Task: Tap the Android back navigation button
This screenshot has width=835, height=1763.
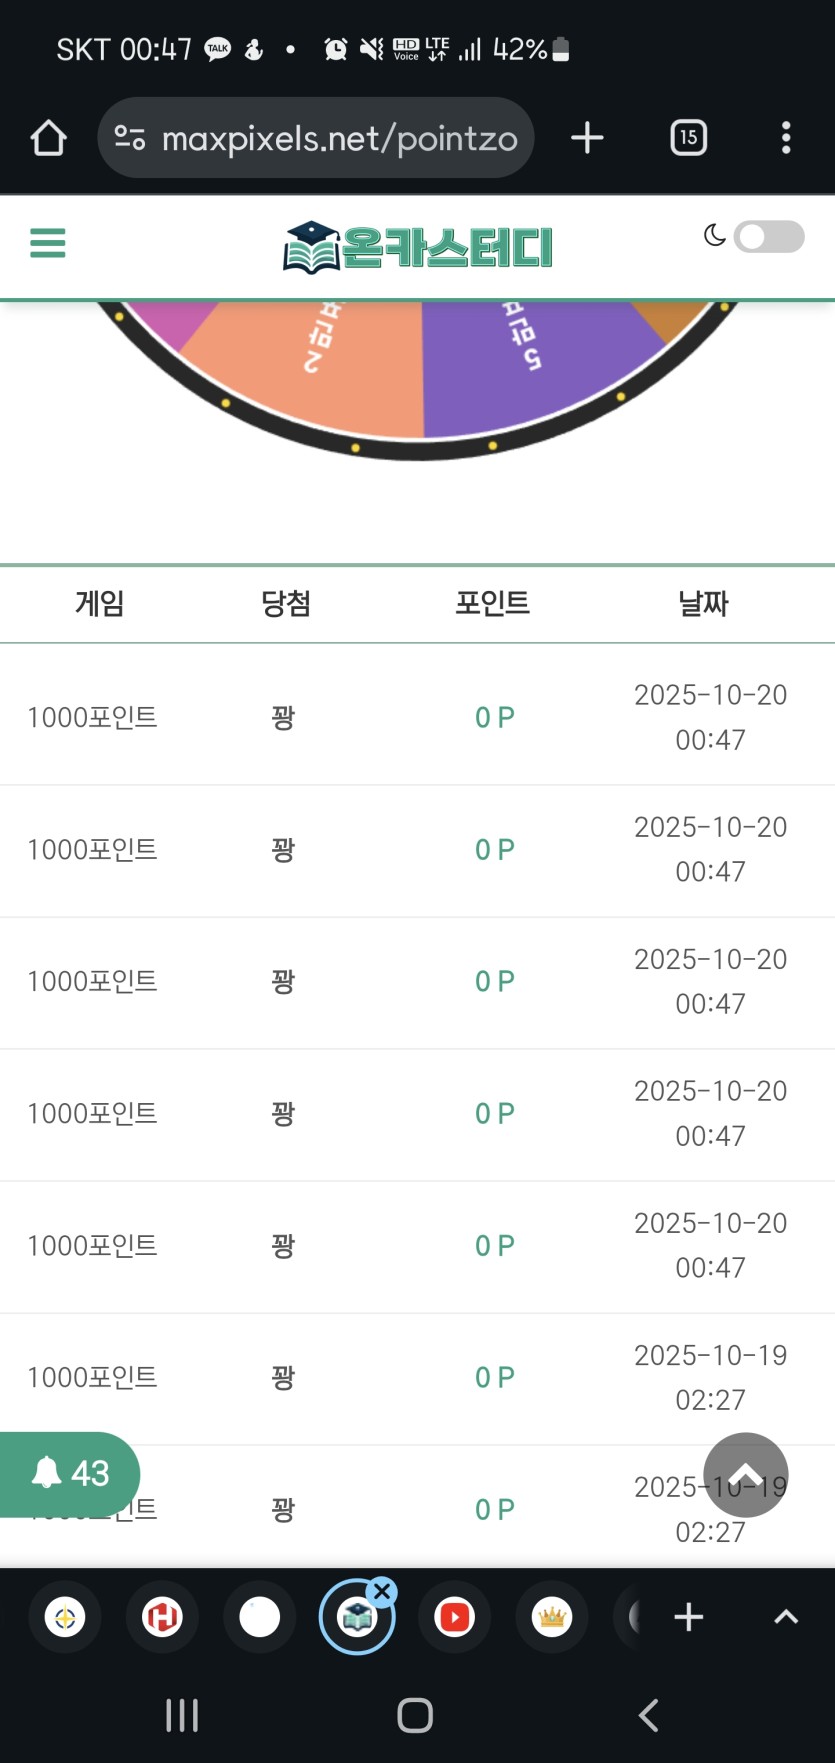Action: click(648, 1715)
